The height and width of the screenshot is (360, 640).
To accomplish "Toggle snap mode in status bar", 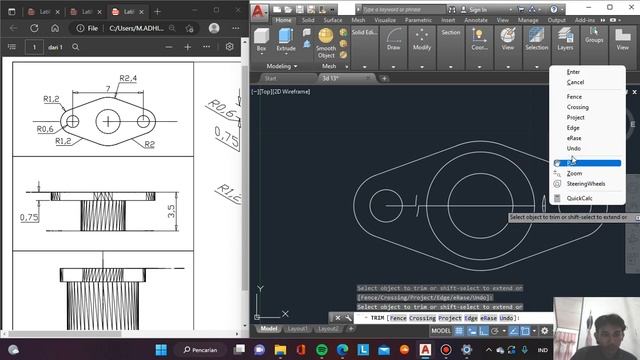I will (x=472, y=331).
